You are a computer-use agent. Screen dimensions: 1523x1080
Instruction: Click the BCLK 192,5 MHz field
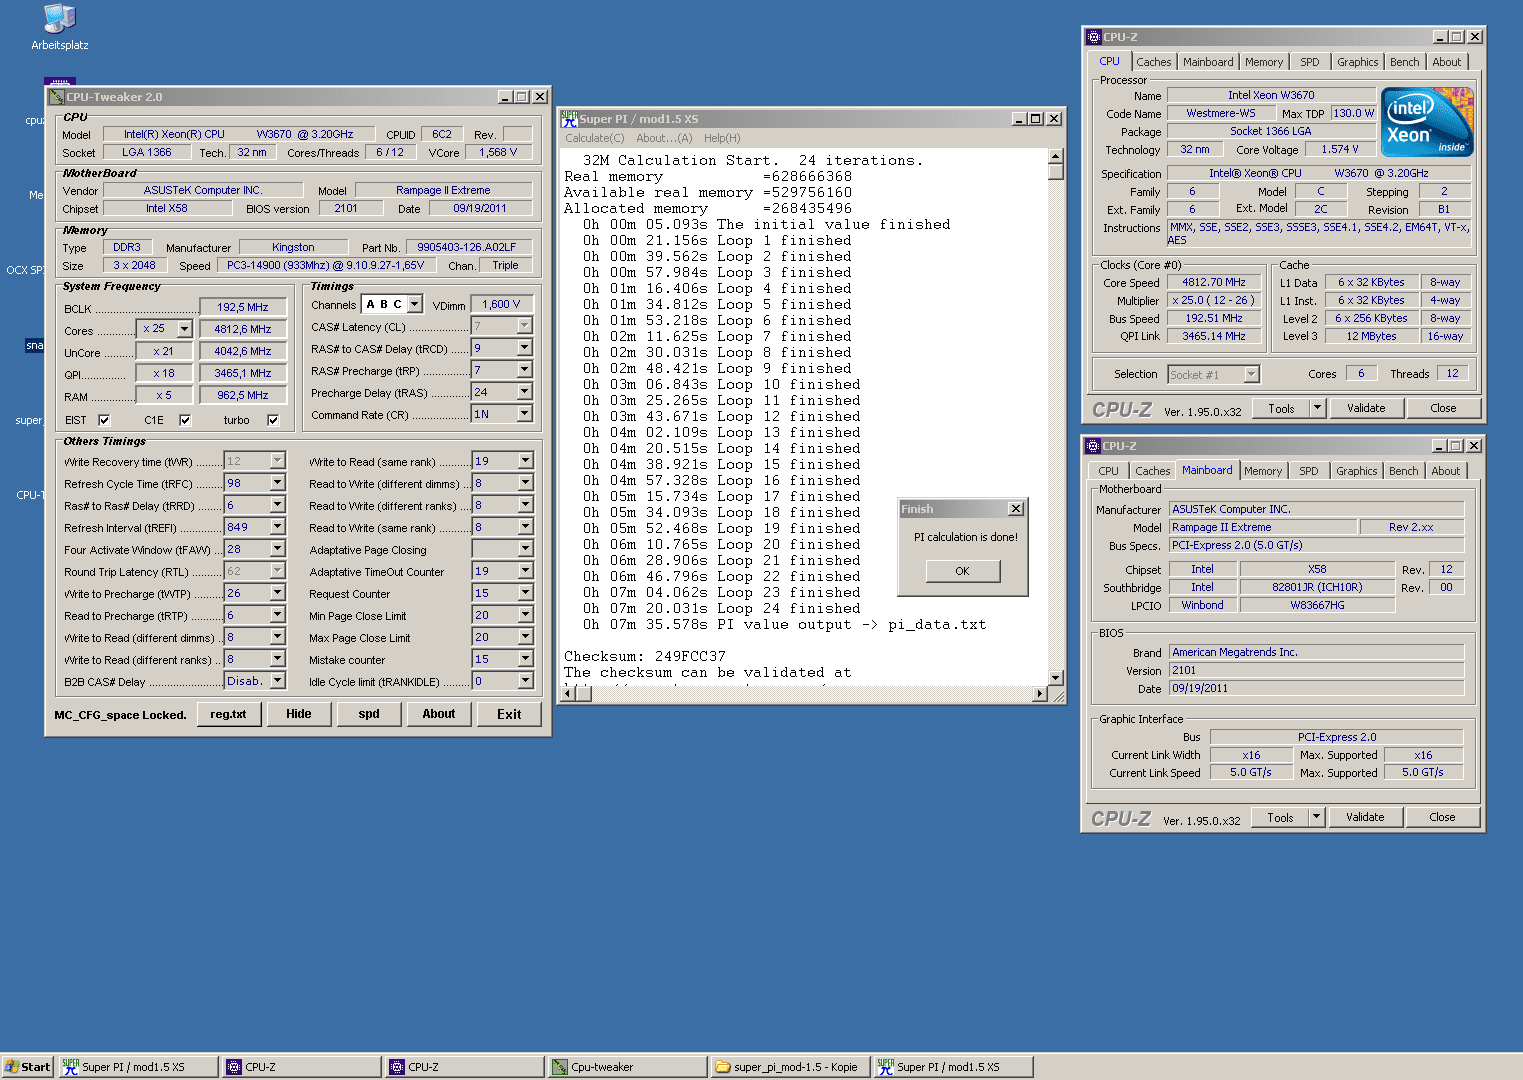pos(243,307)
